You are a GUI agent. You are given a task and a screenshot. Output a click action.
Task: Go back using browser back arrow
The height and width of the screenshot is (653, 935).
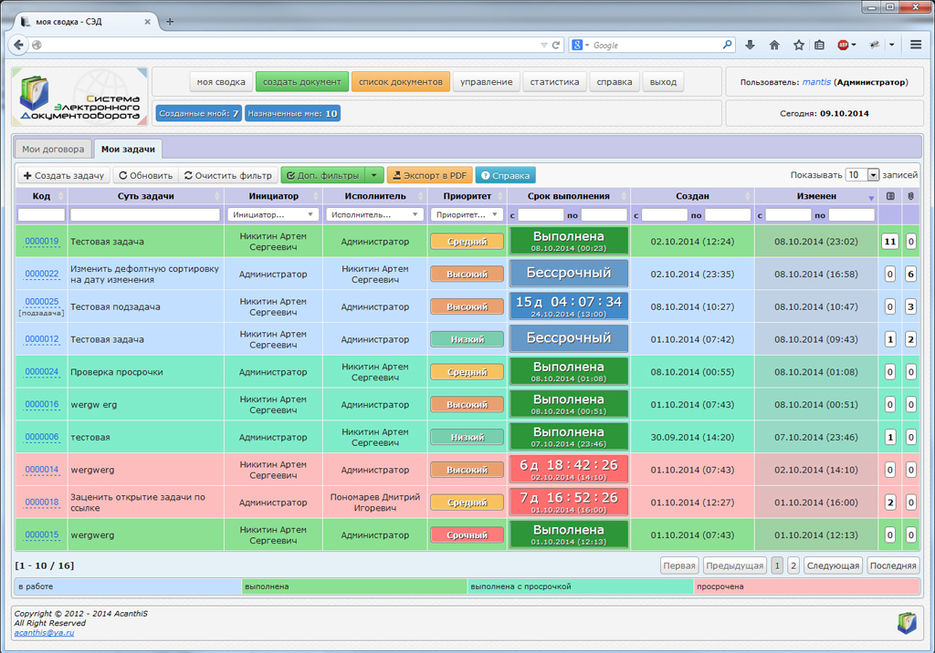pos(18,45)
